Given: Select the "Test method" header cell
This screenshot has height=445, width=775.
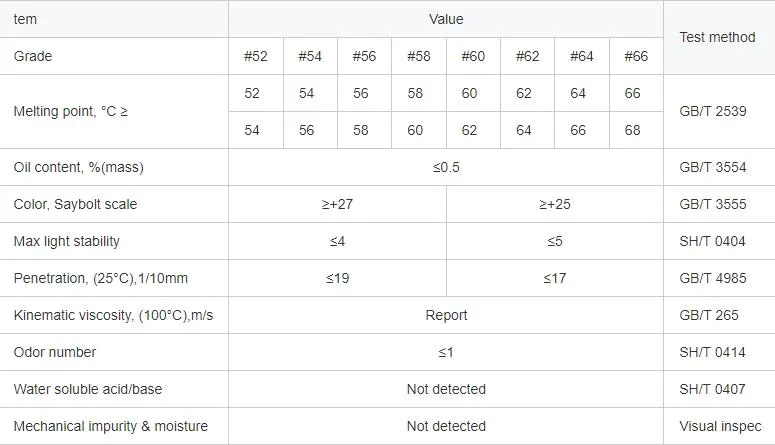Looking at the screenshot, I should [x=717, y=37].
